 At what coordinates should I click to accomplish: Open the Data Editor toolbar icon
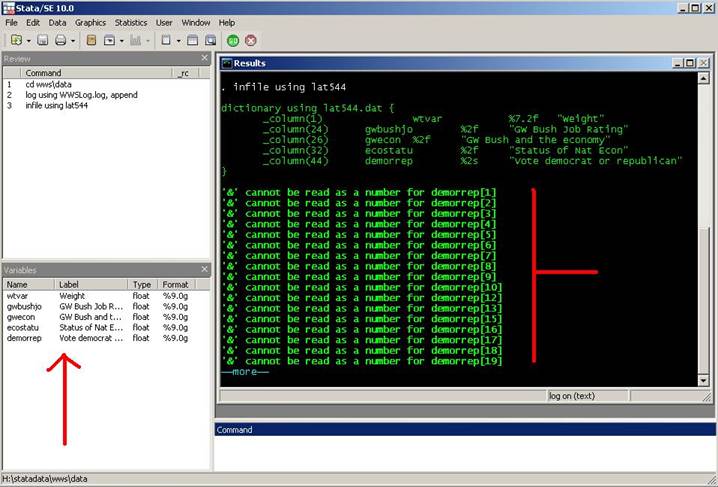coord(192,40)
